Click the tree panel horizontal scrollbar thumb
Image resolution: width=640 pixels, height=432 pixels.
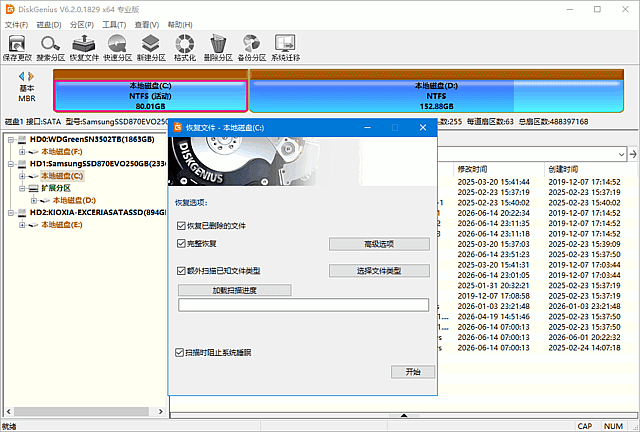[x=81, y=411]
